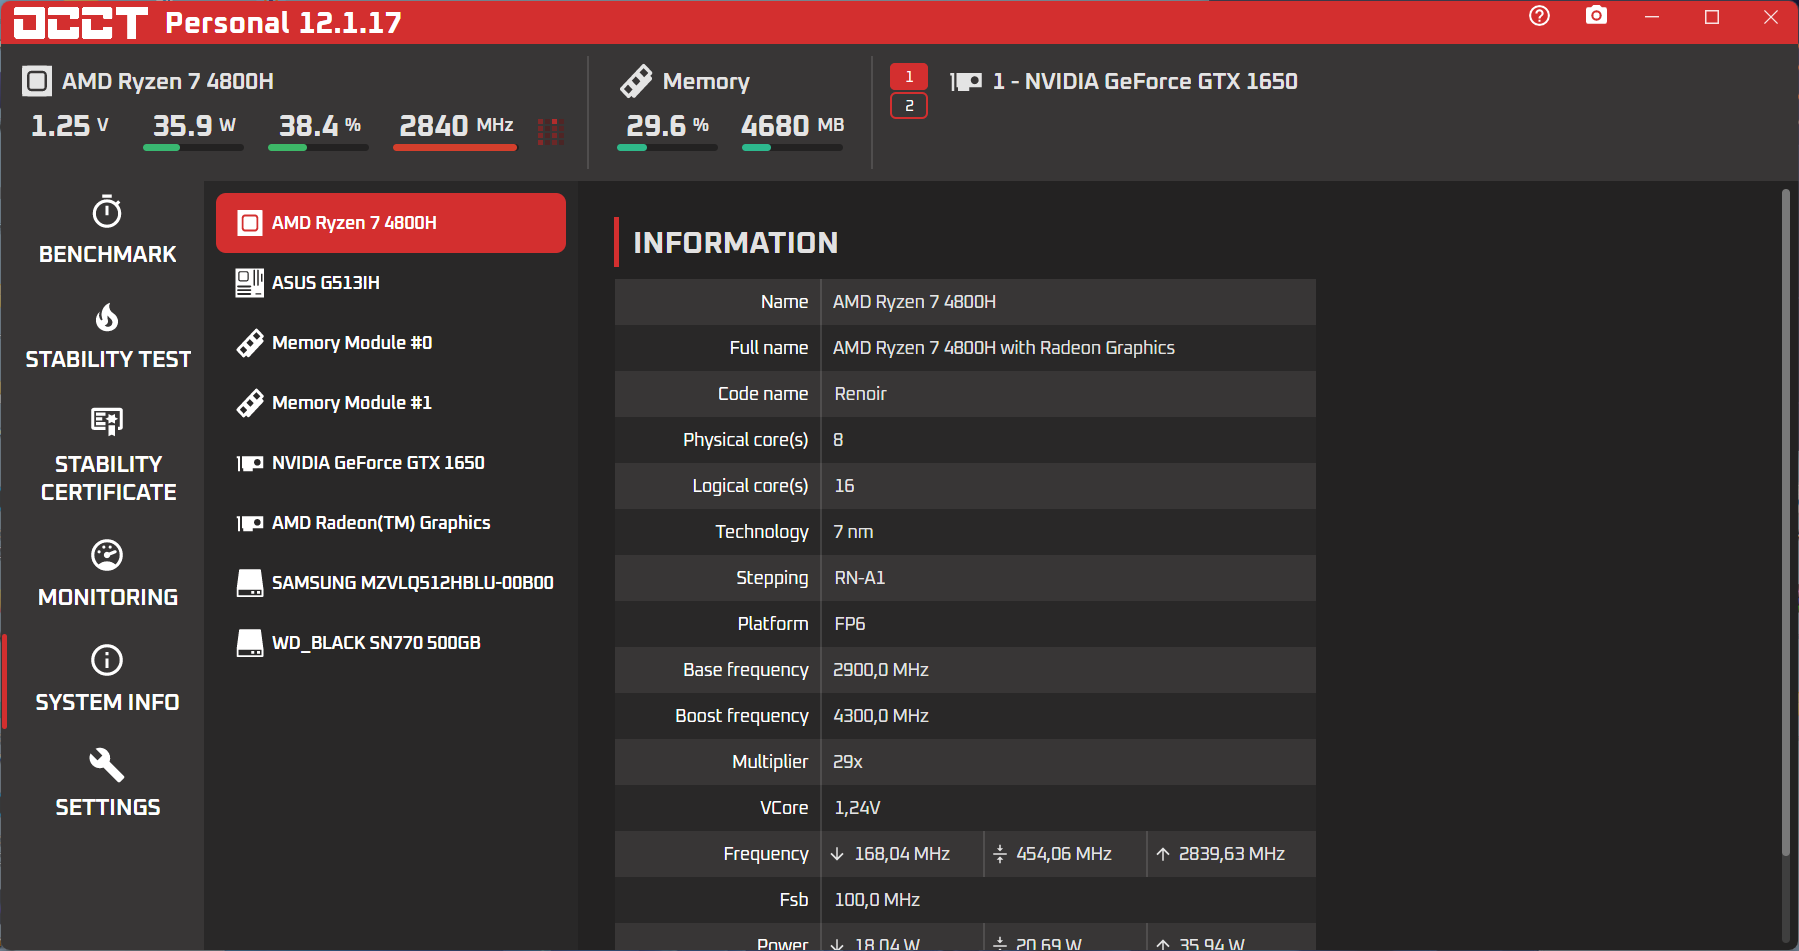Open the Stability Test flame icon
Screen dimensions: 1799x951
pyautogui.click(x=107, y=317)
